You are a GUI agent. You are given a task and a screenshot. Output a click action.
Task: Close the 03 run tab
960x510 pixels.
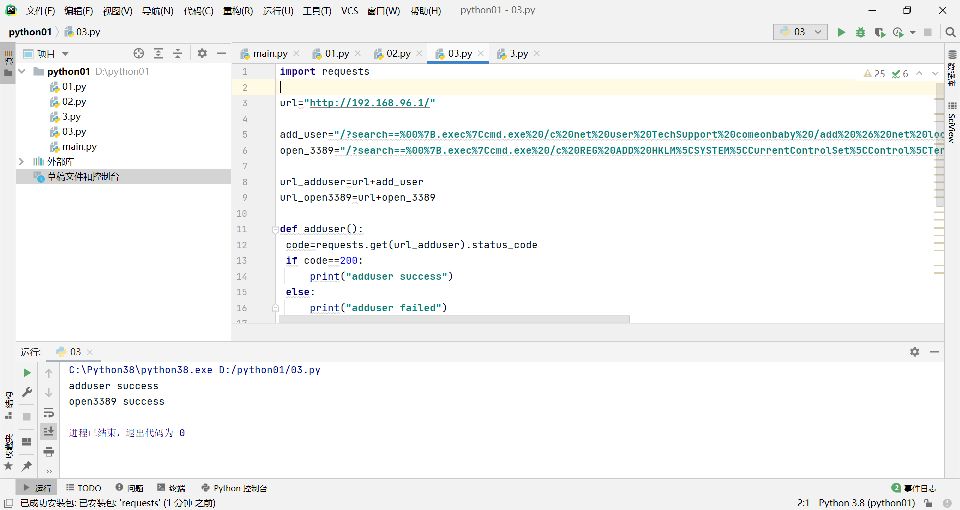(x=90, y=351)
